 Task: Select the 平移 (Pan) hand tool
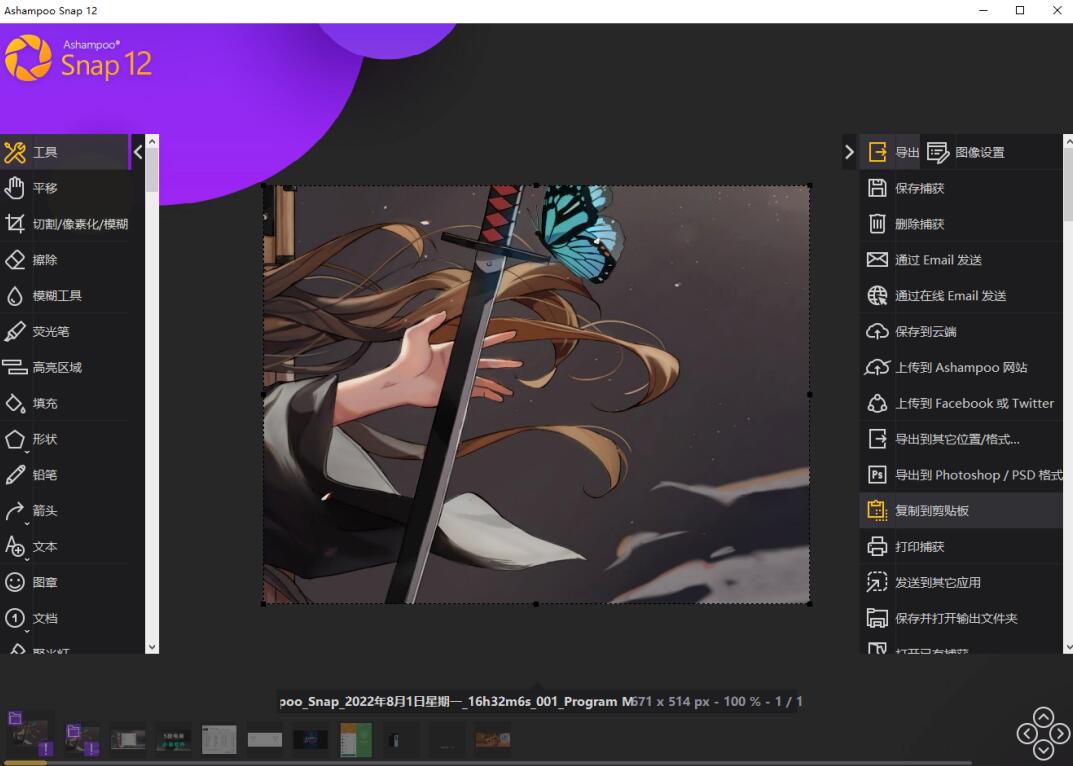tap(45, 188)
